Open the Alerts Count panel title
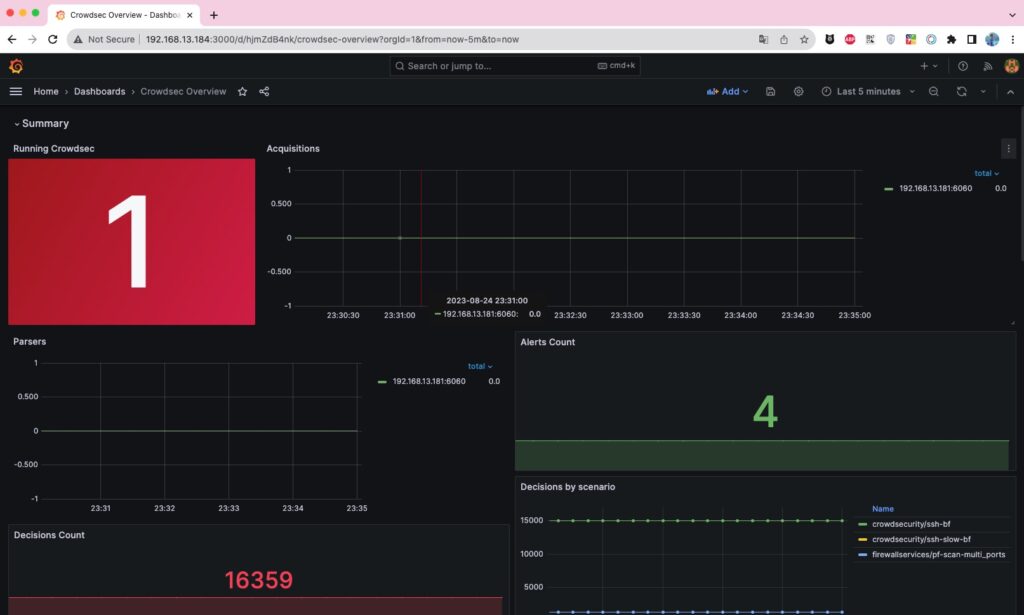The height and width of the screenshot is (615, 1024). [x=547, y=342]
